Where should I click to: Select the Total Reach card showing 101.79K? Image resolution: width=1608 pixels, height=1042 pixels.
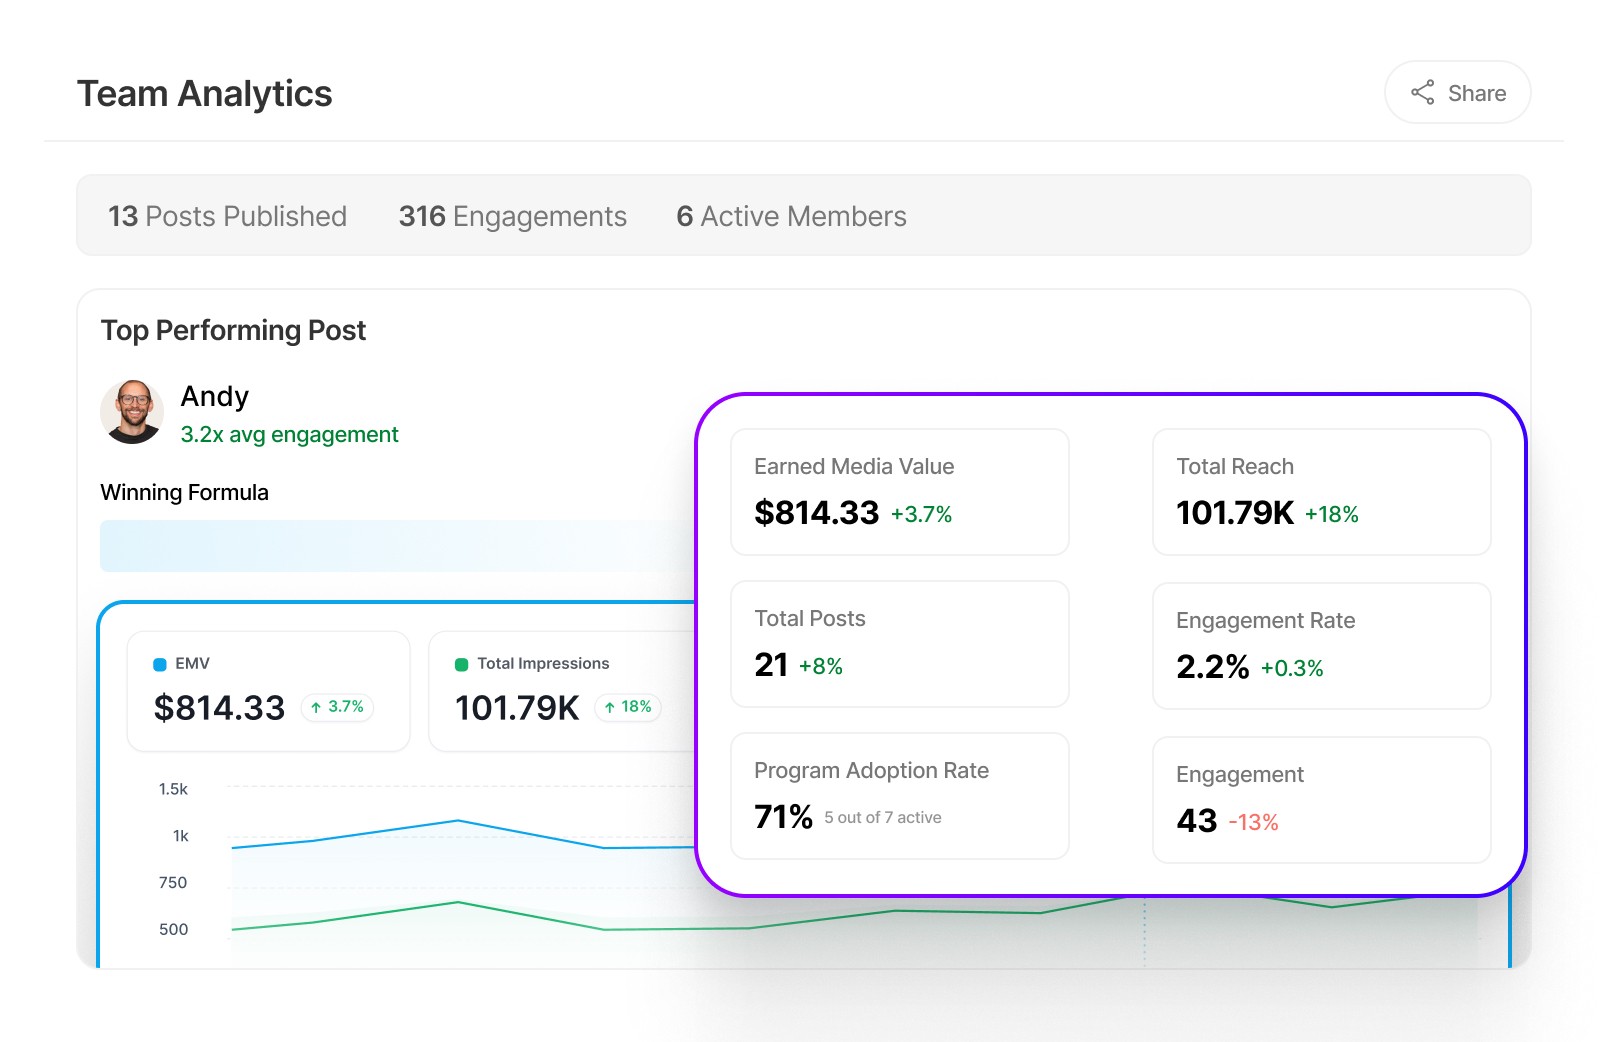pos(1321,491)
